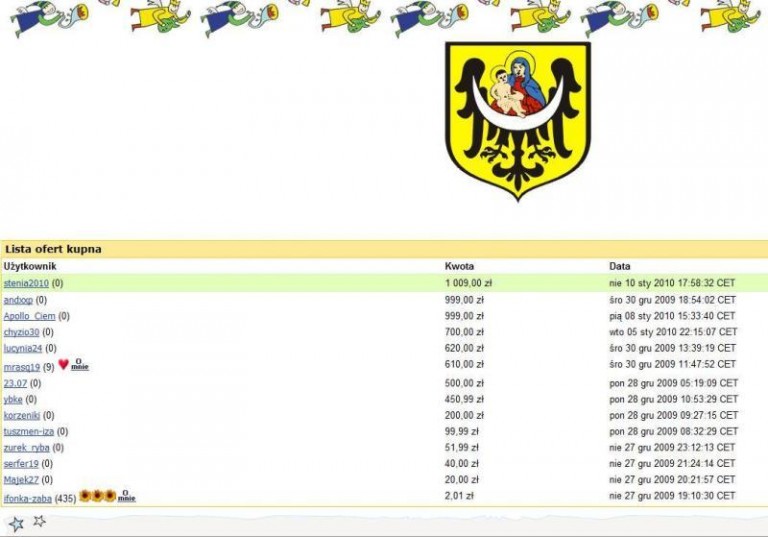Open the Apollo_Ciem user link

coord(29,316)
